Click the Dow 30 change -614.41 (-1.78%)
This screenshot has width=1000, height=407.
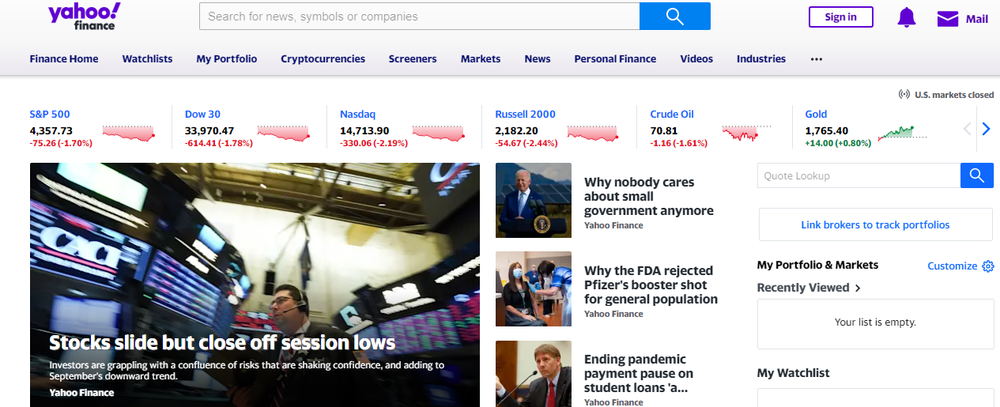tap(219, 144)
